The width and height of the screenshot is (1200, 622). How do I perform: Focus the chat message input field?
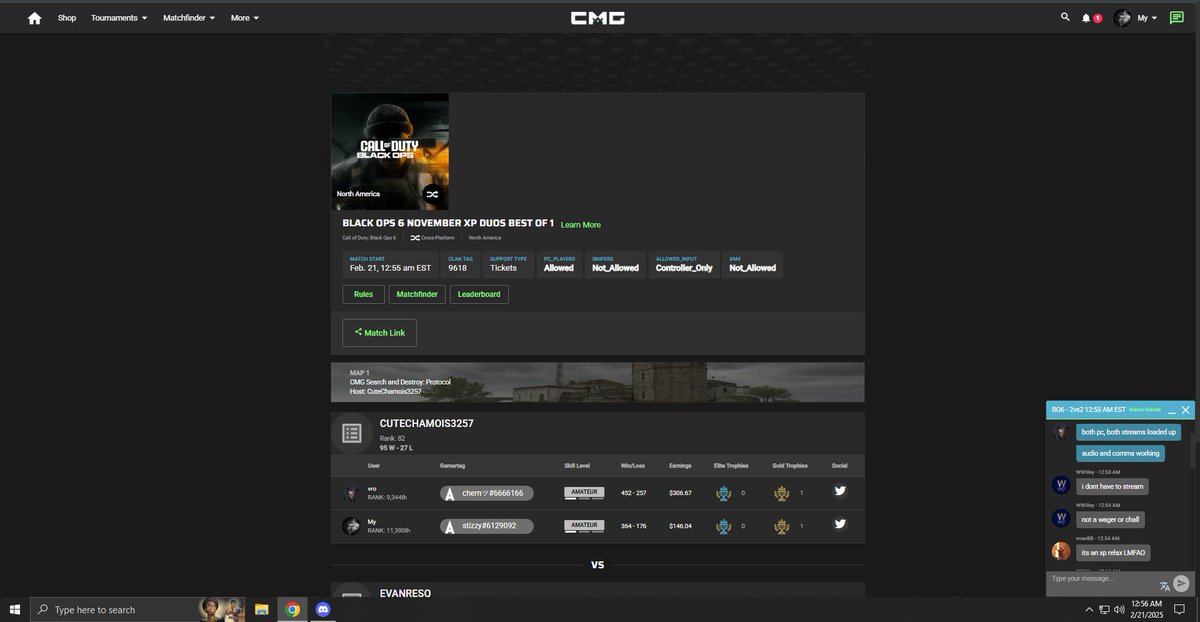(1102, 579)
